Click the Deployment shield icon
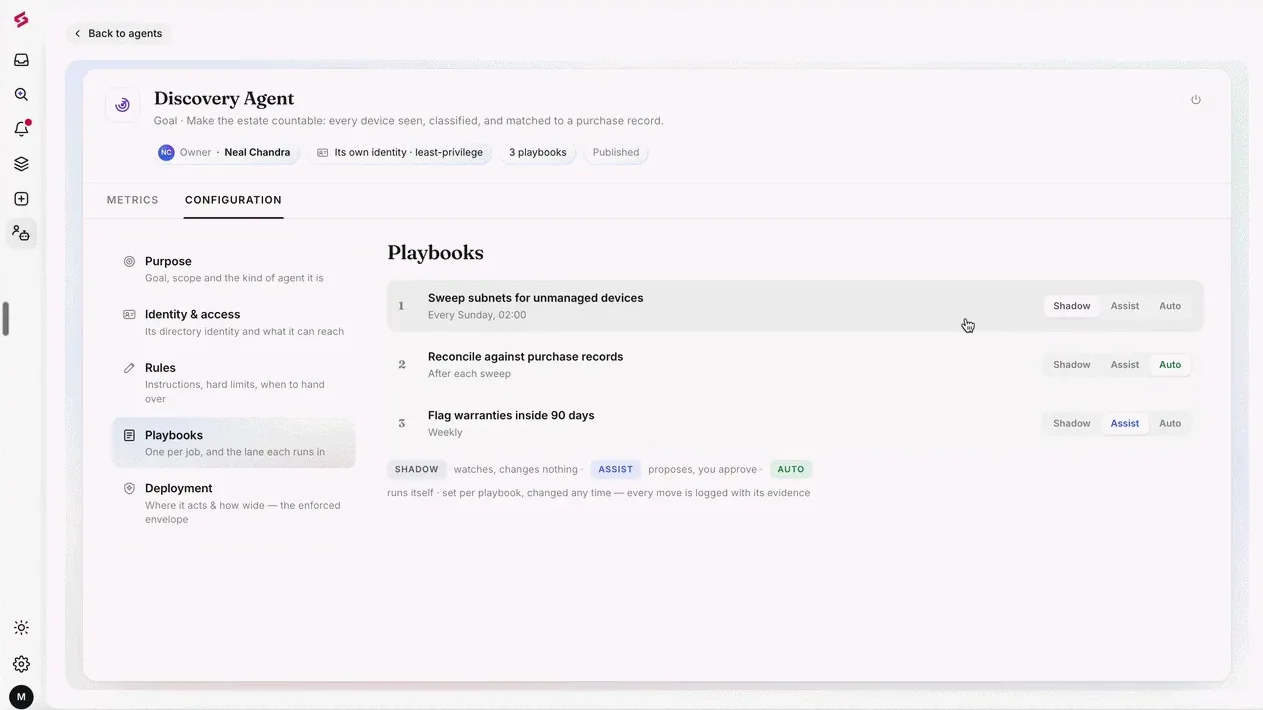This screenshot has height=710, width=1263. pos(129,488)
